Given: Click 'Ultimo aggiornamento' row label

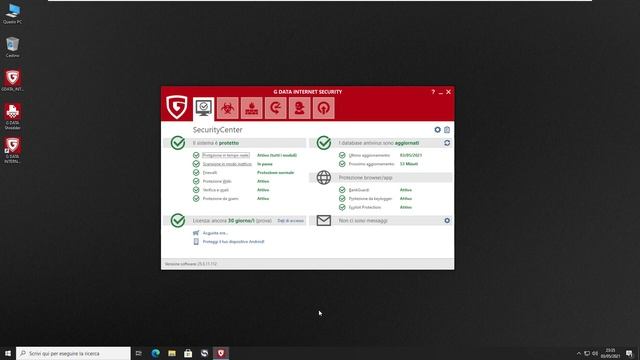Looking at the screenshot, I should point(369,156).
